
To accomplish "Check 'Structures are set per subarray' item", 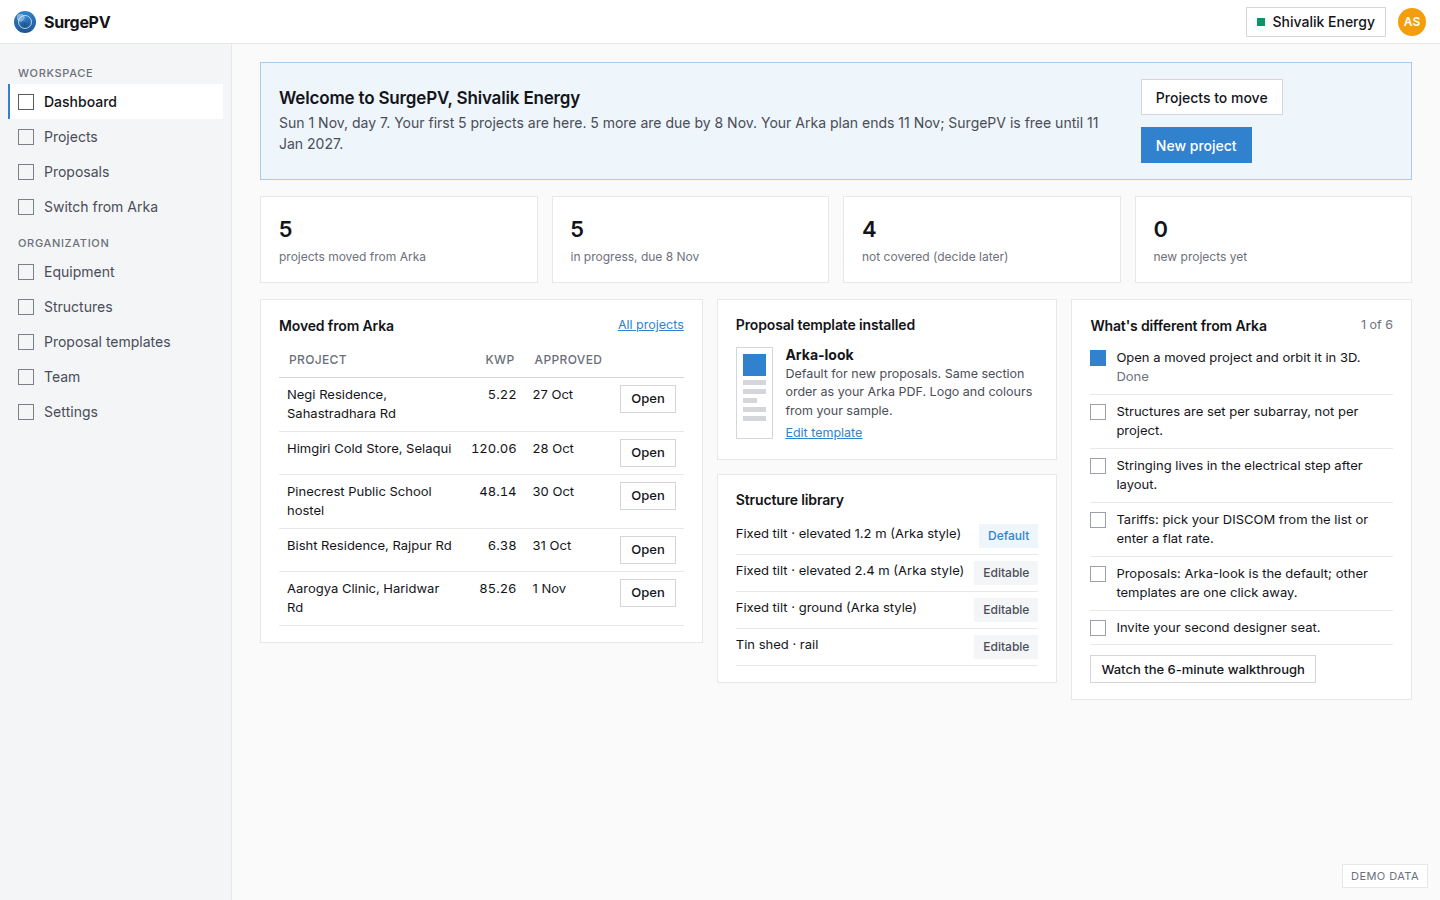I will point(1098,412).
